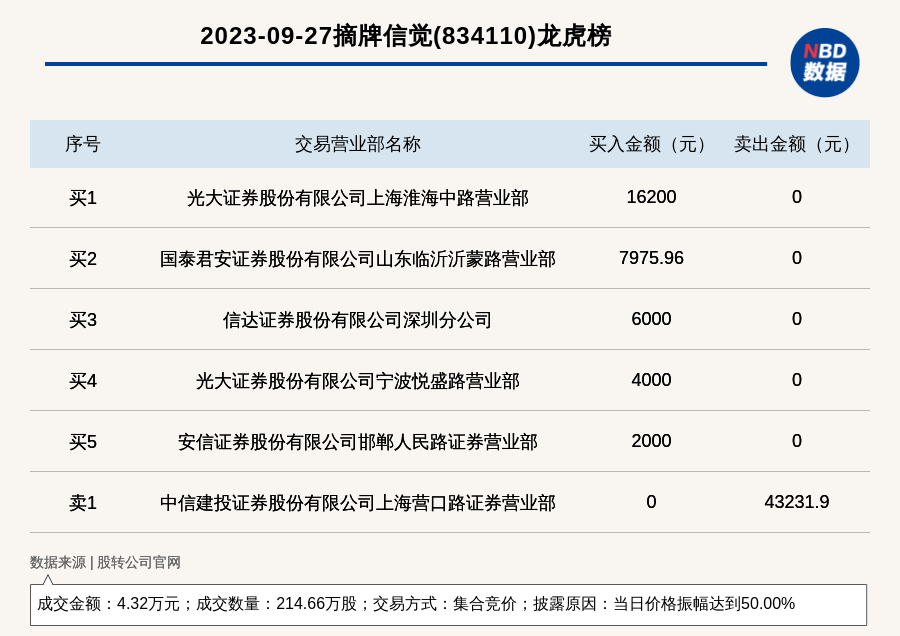Click buy amount 7975.96
The height and width of the screenshot is (636, 900).
tap(651, 258)
